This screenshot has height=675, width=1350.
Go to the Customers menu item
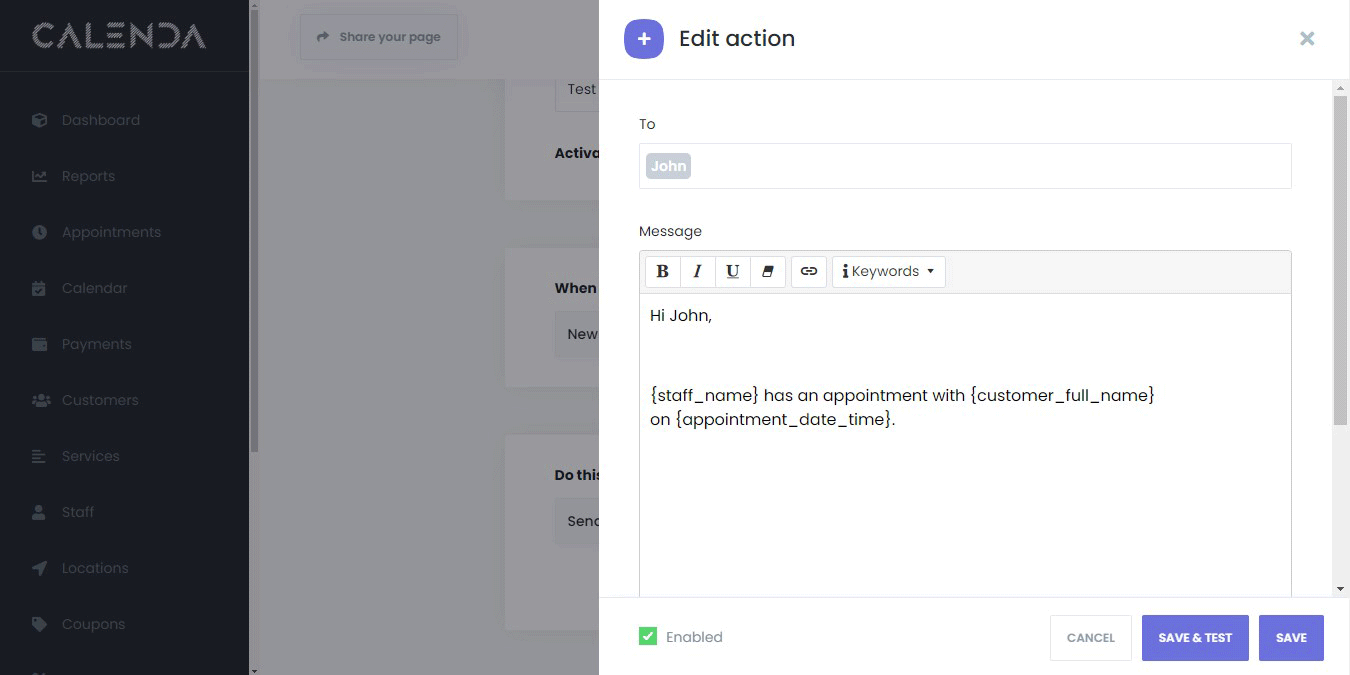pyautogui.click(x=100, y=400)
